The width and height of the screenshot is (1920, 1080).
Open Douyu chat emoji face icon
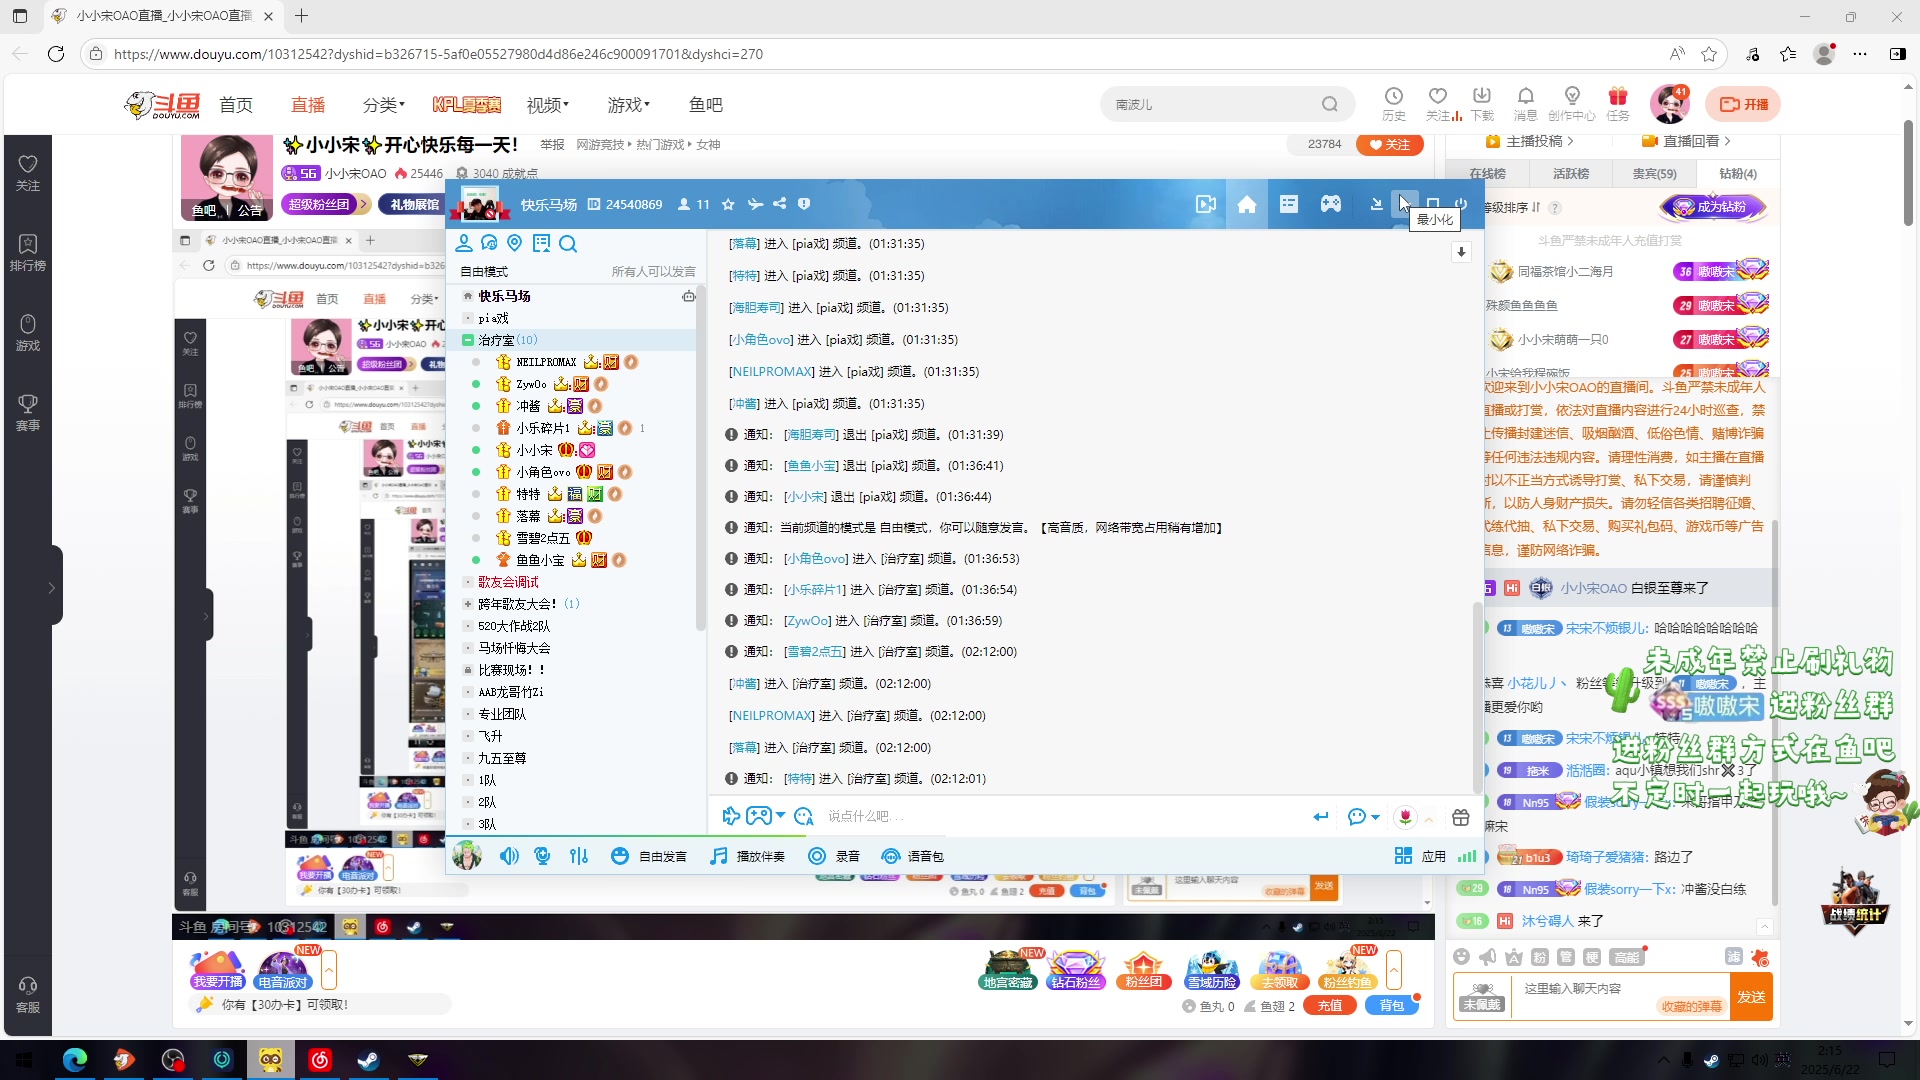[x=1461, y=957]
